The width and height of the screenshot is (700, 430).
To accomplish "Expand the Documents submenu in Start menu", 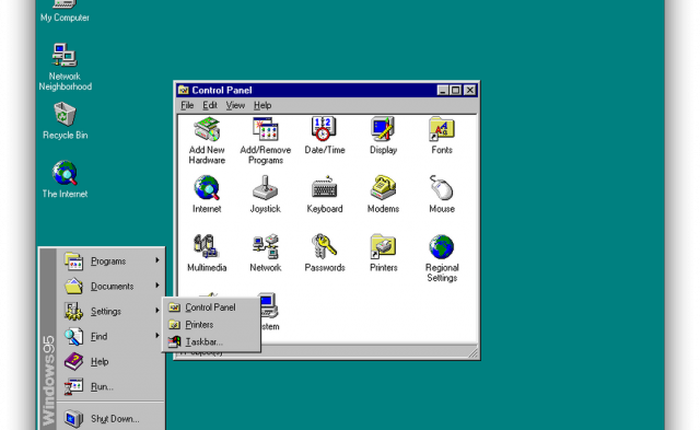I will point(111,286).
